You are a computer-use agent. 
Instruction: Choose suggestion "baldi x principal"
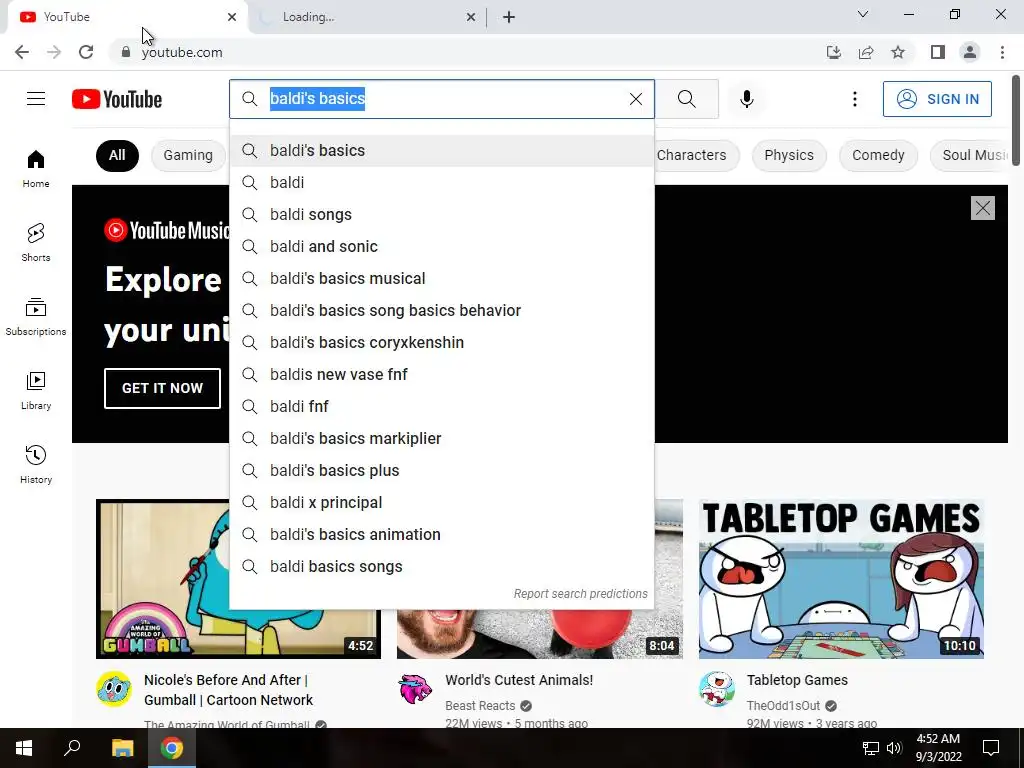pyautogui.click(x=442, y=503)
